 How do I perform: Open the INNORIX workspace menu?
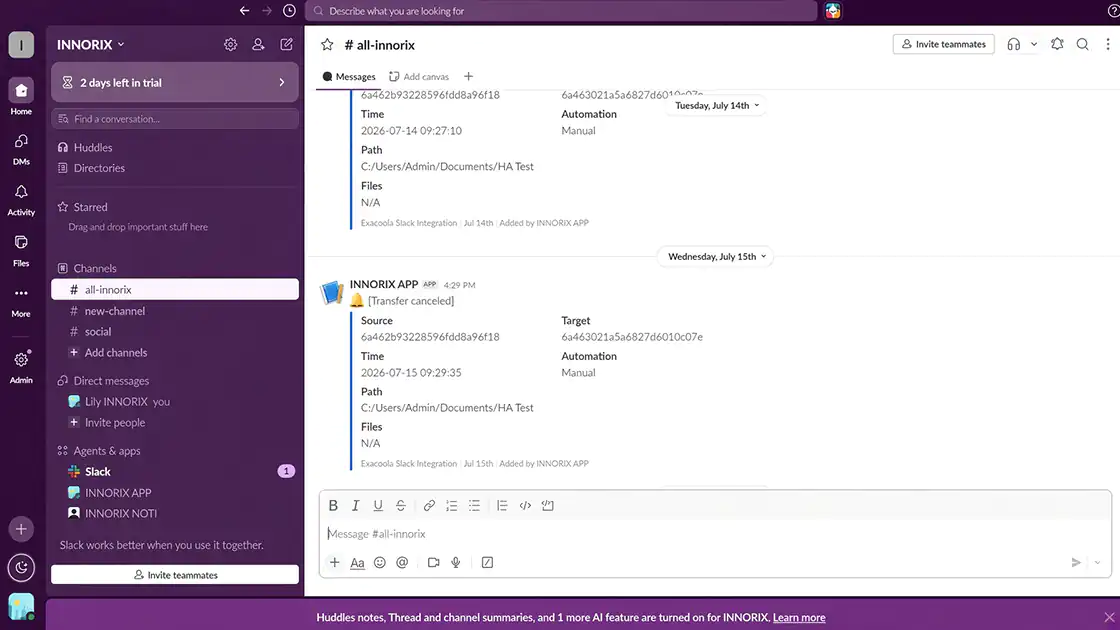coord(91,44)
